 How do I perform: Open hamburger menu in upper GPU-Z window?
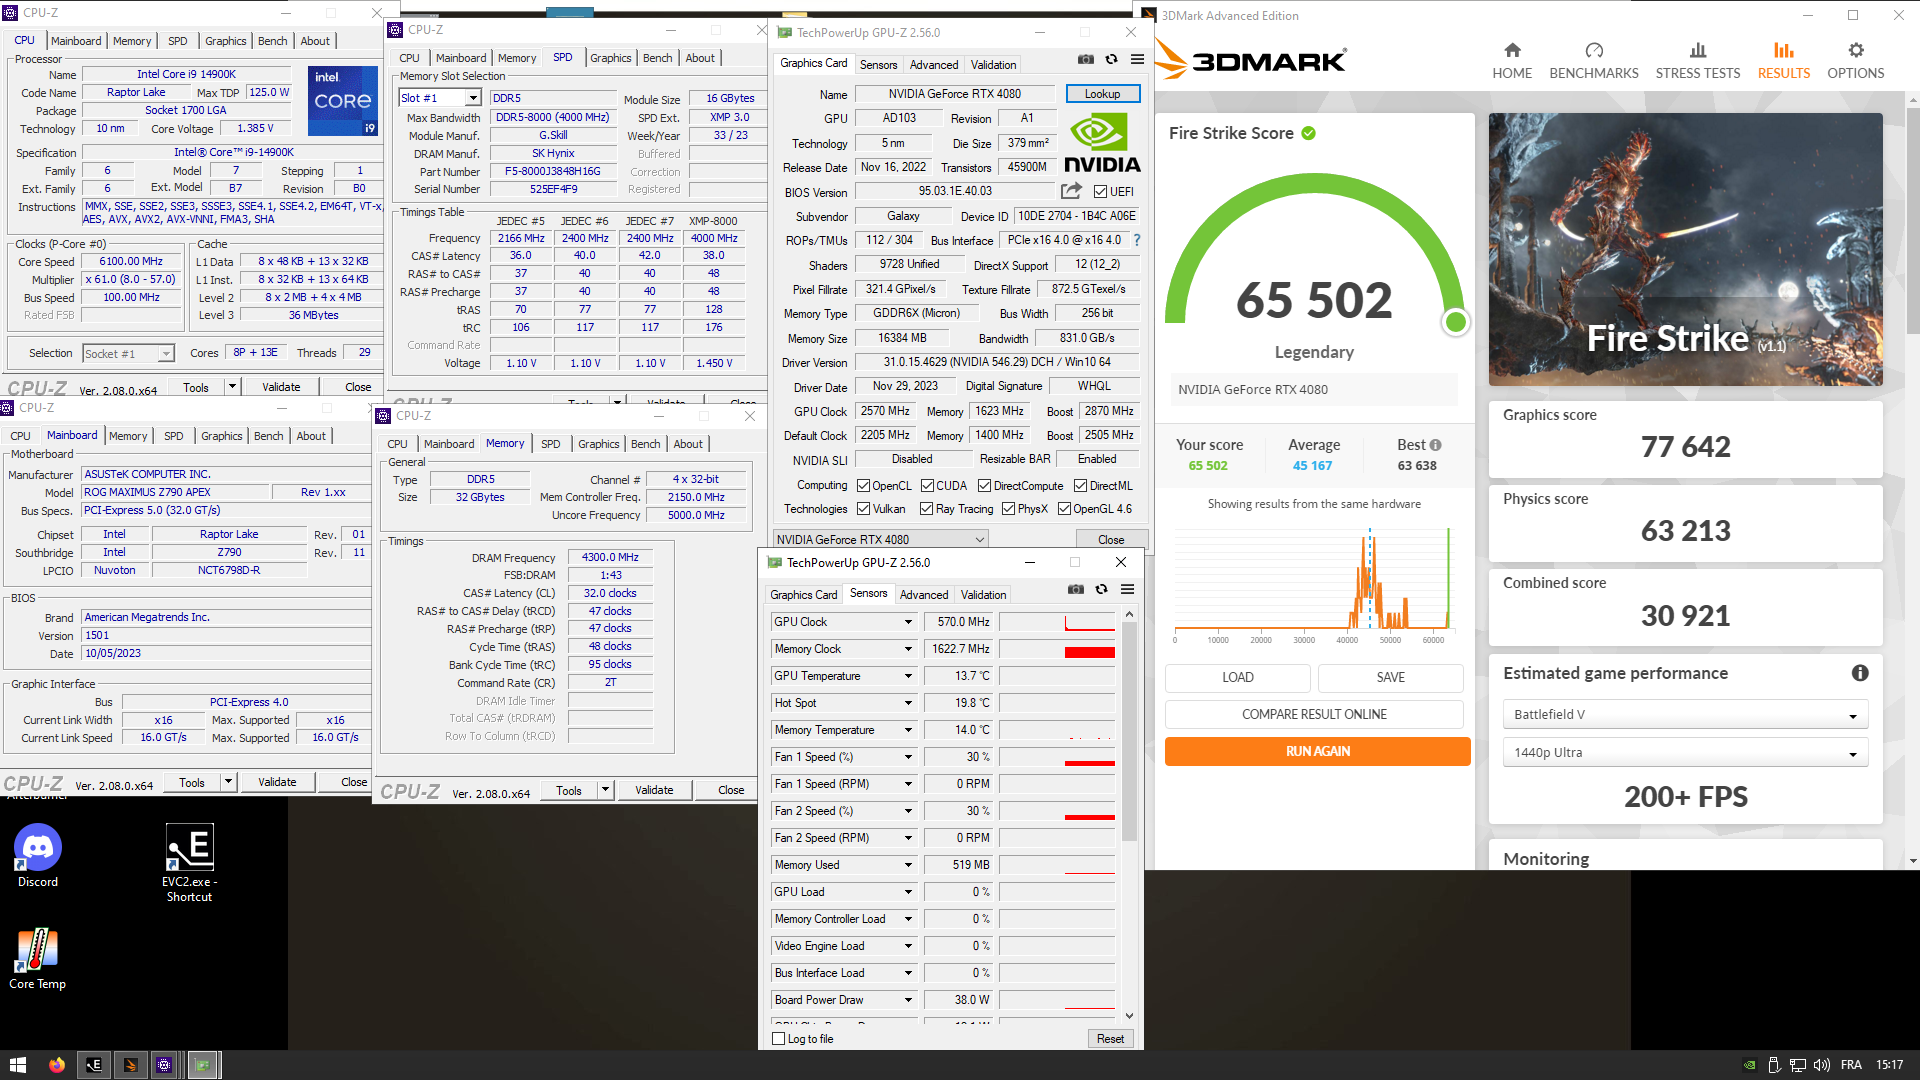(1137, 59)
